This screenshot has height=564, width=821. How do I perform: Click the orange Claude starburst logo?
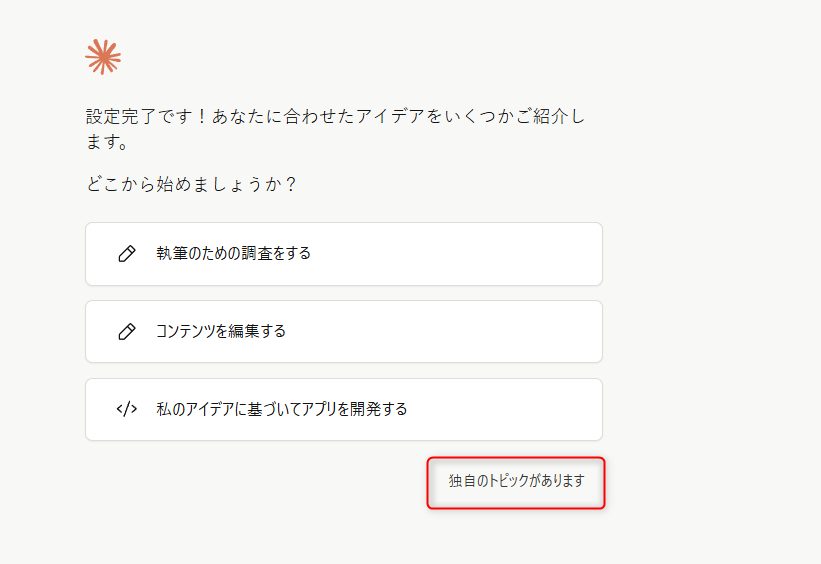coord(103,57)
